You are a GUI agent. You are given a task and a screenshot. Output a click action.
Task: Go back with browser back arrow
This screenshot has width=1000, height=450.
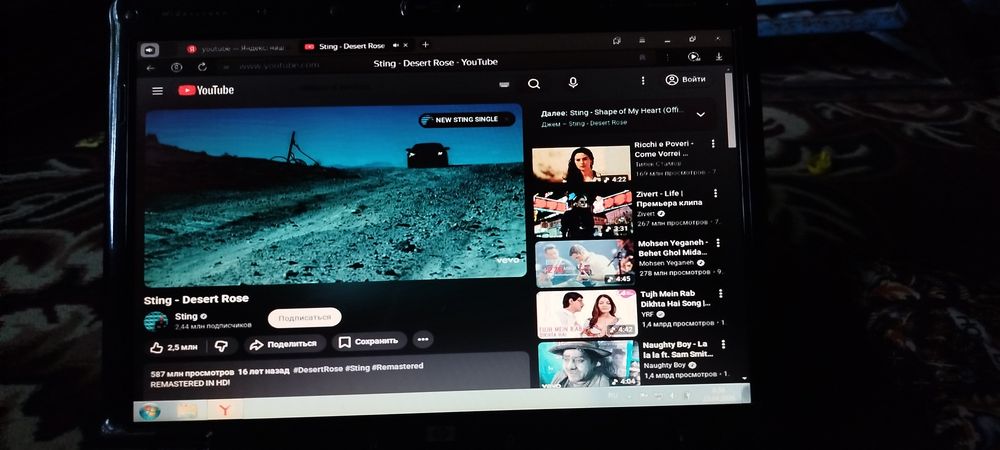coord(151,68)
